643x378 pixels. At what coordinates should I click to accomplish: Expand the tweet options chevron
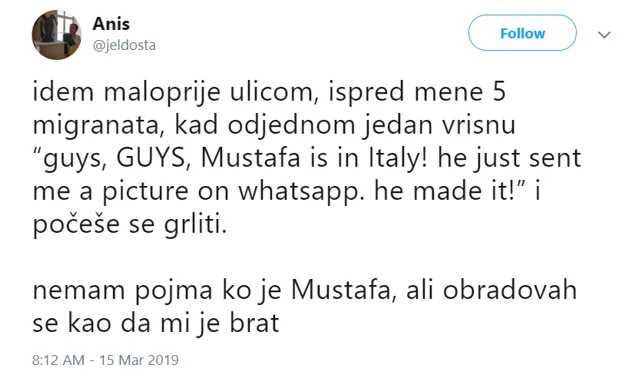click(x=604, y=35)
